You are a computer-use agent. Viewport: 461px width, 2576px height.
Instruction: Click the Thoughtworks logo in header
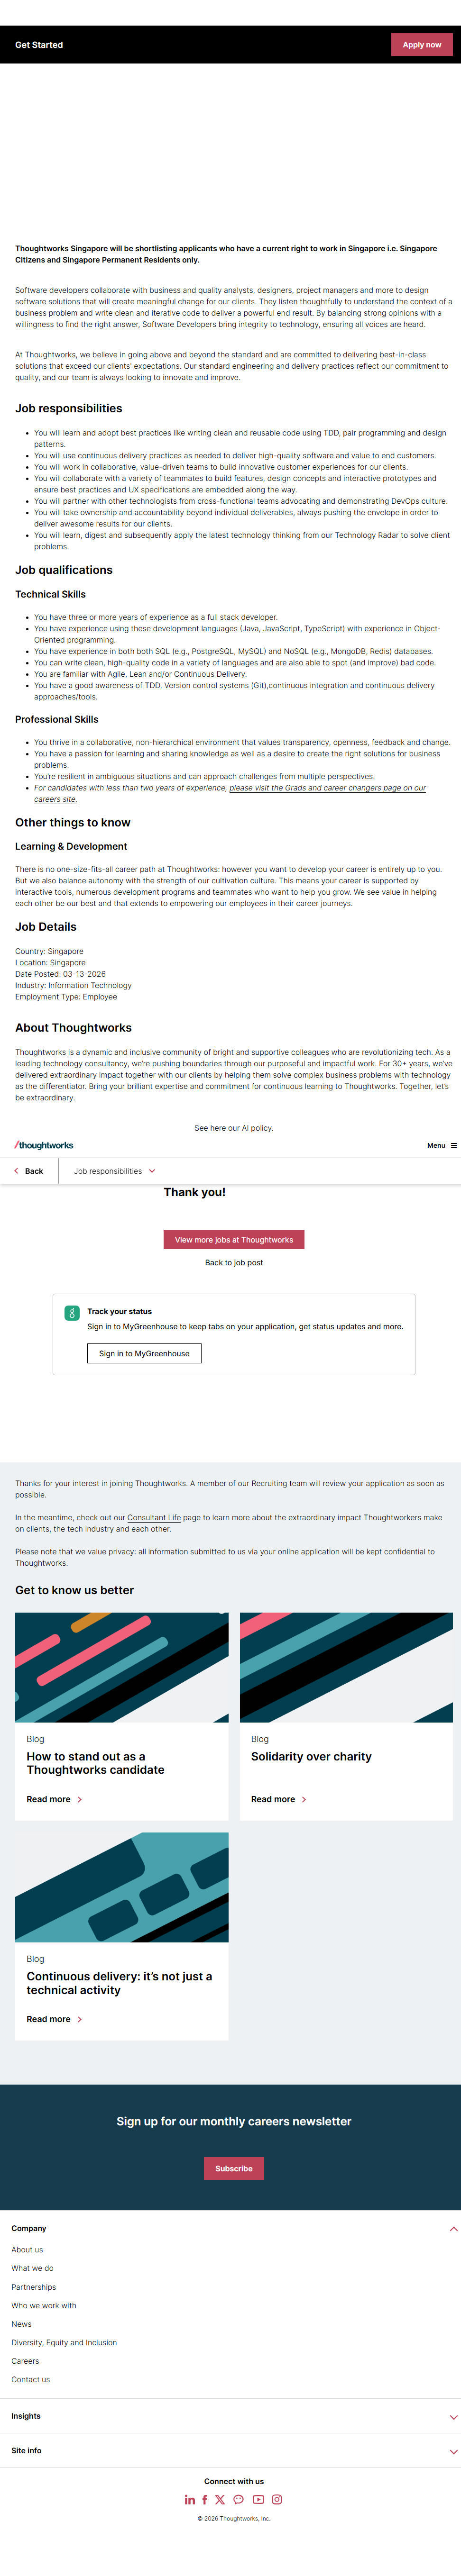[x=44, y=1145]
